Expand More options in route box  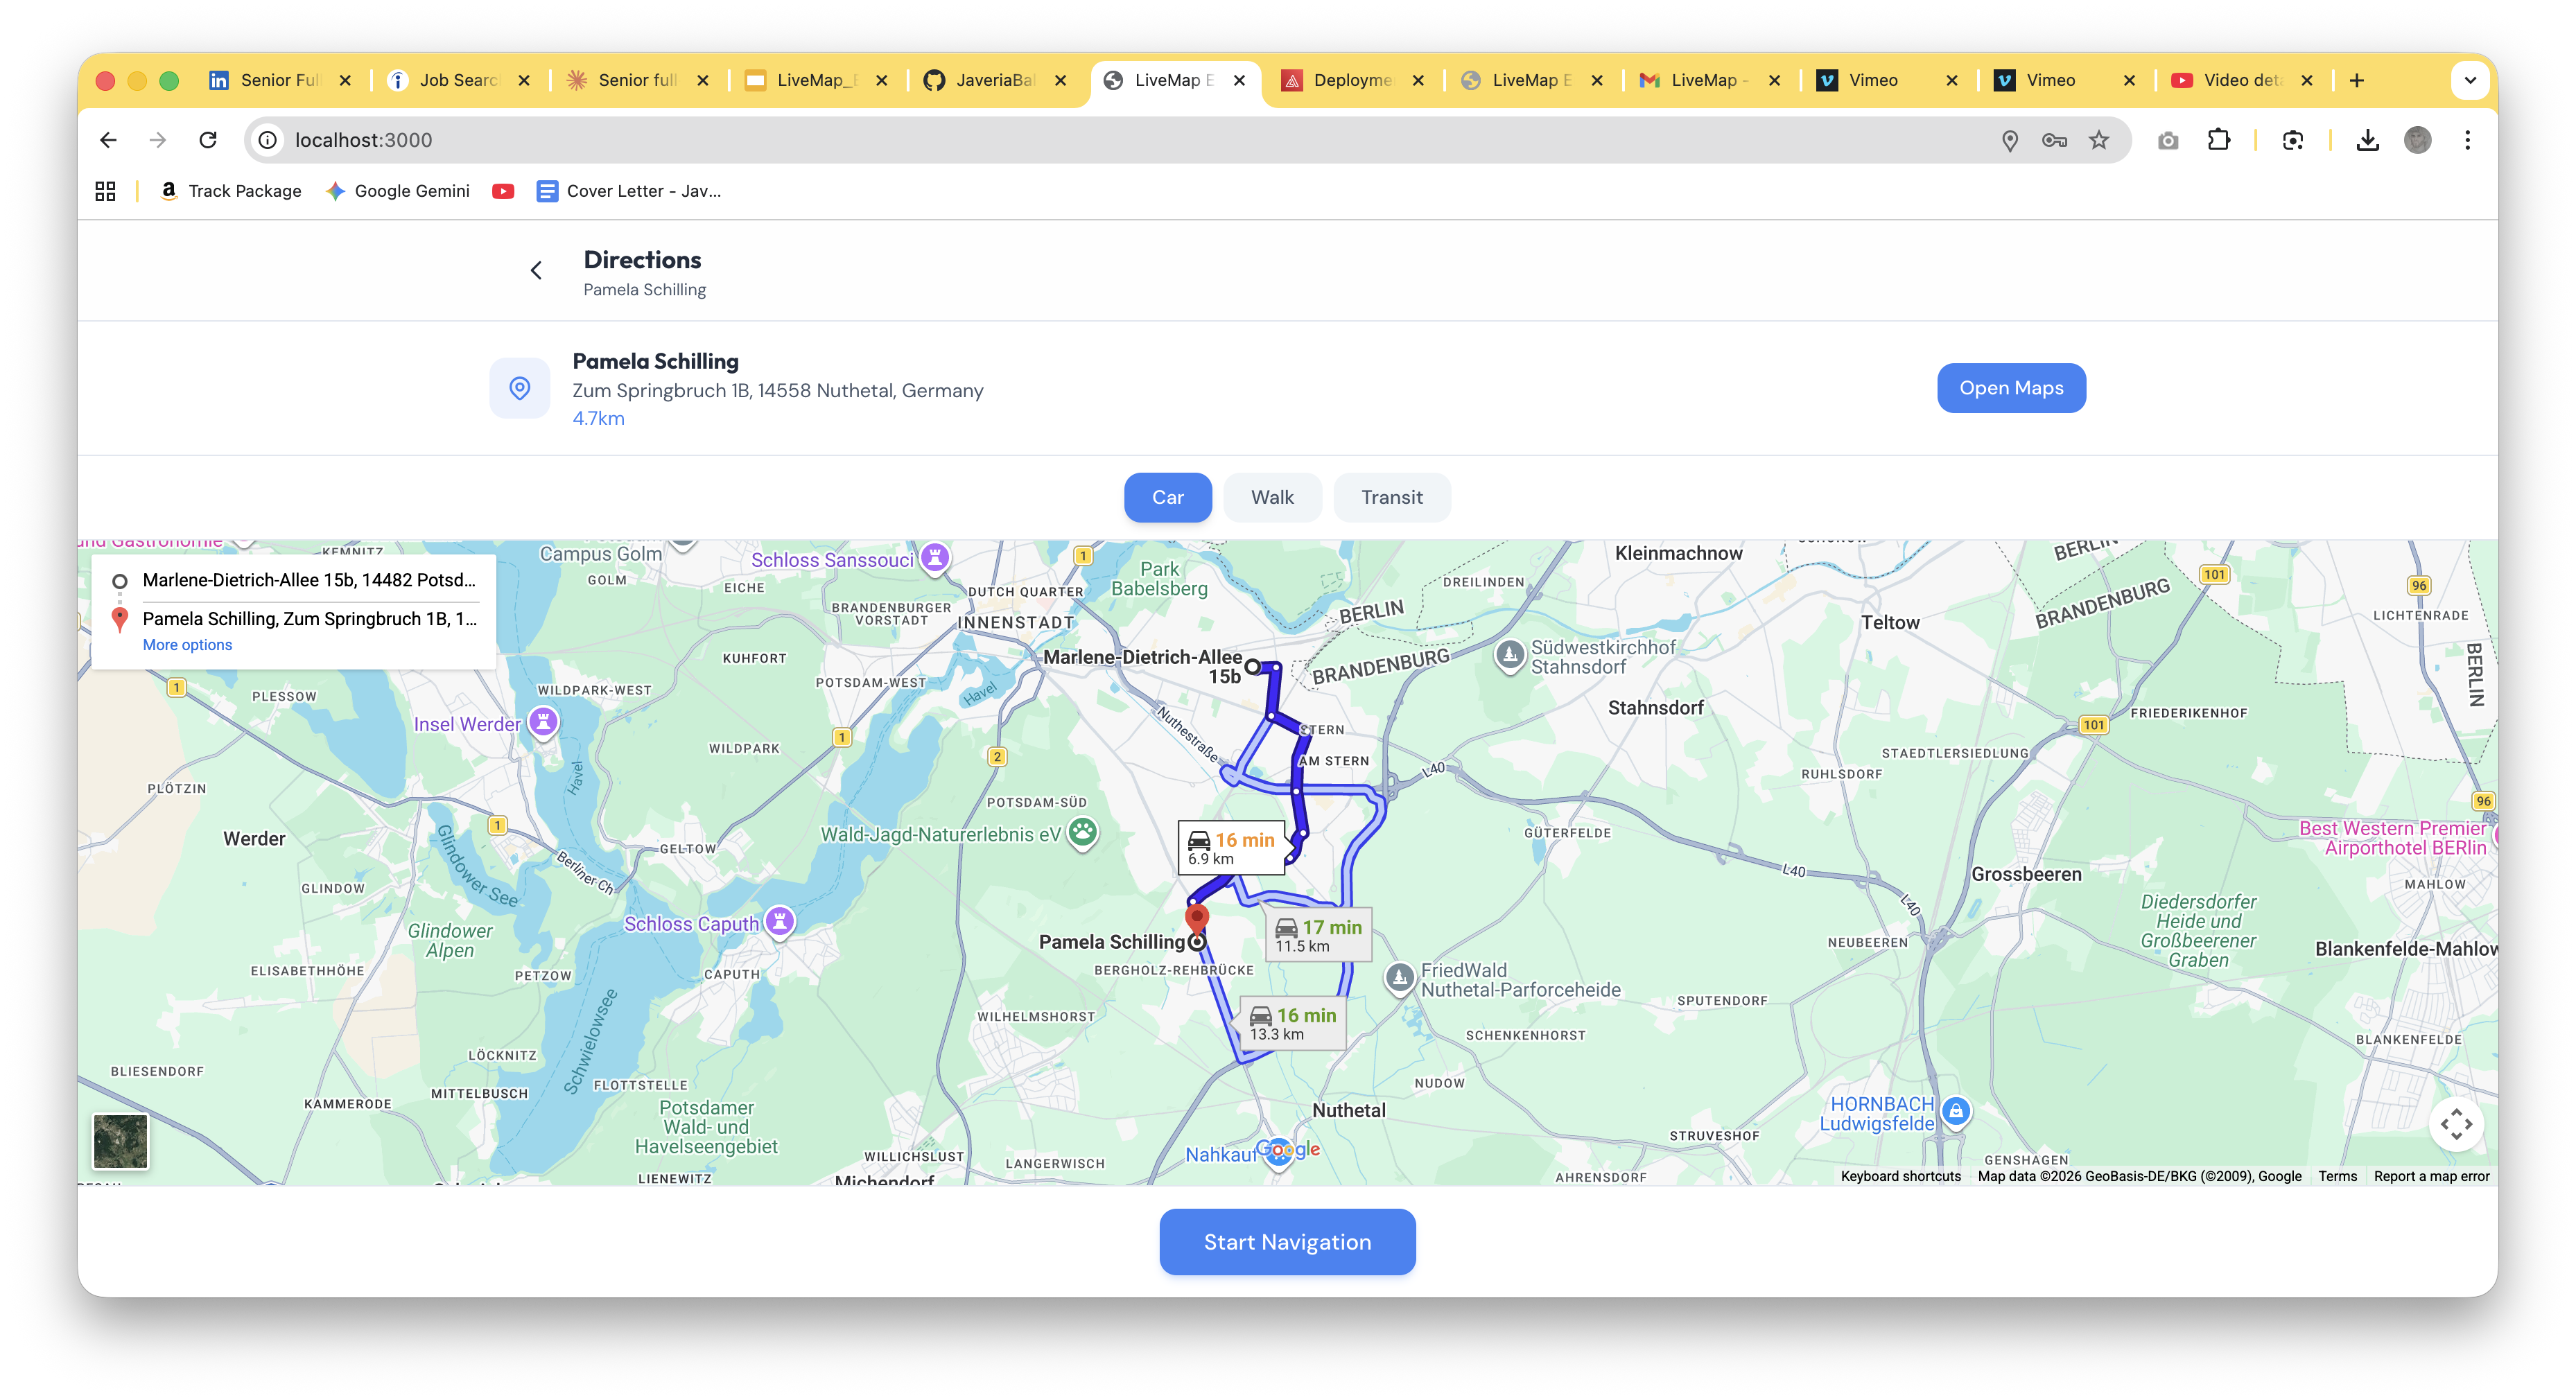pyautogui.click(x=187, y=645)
